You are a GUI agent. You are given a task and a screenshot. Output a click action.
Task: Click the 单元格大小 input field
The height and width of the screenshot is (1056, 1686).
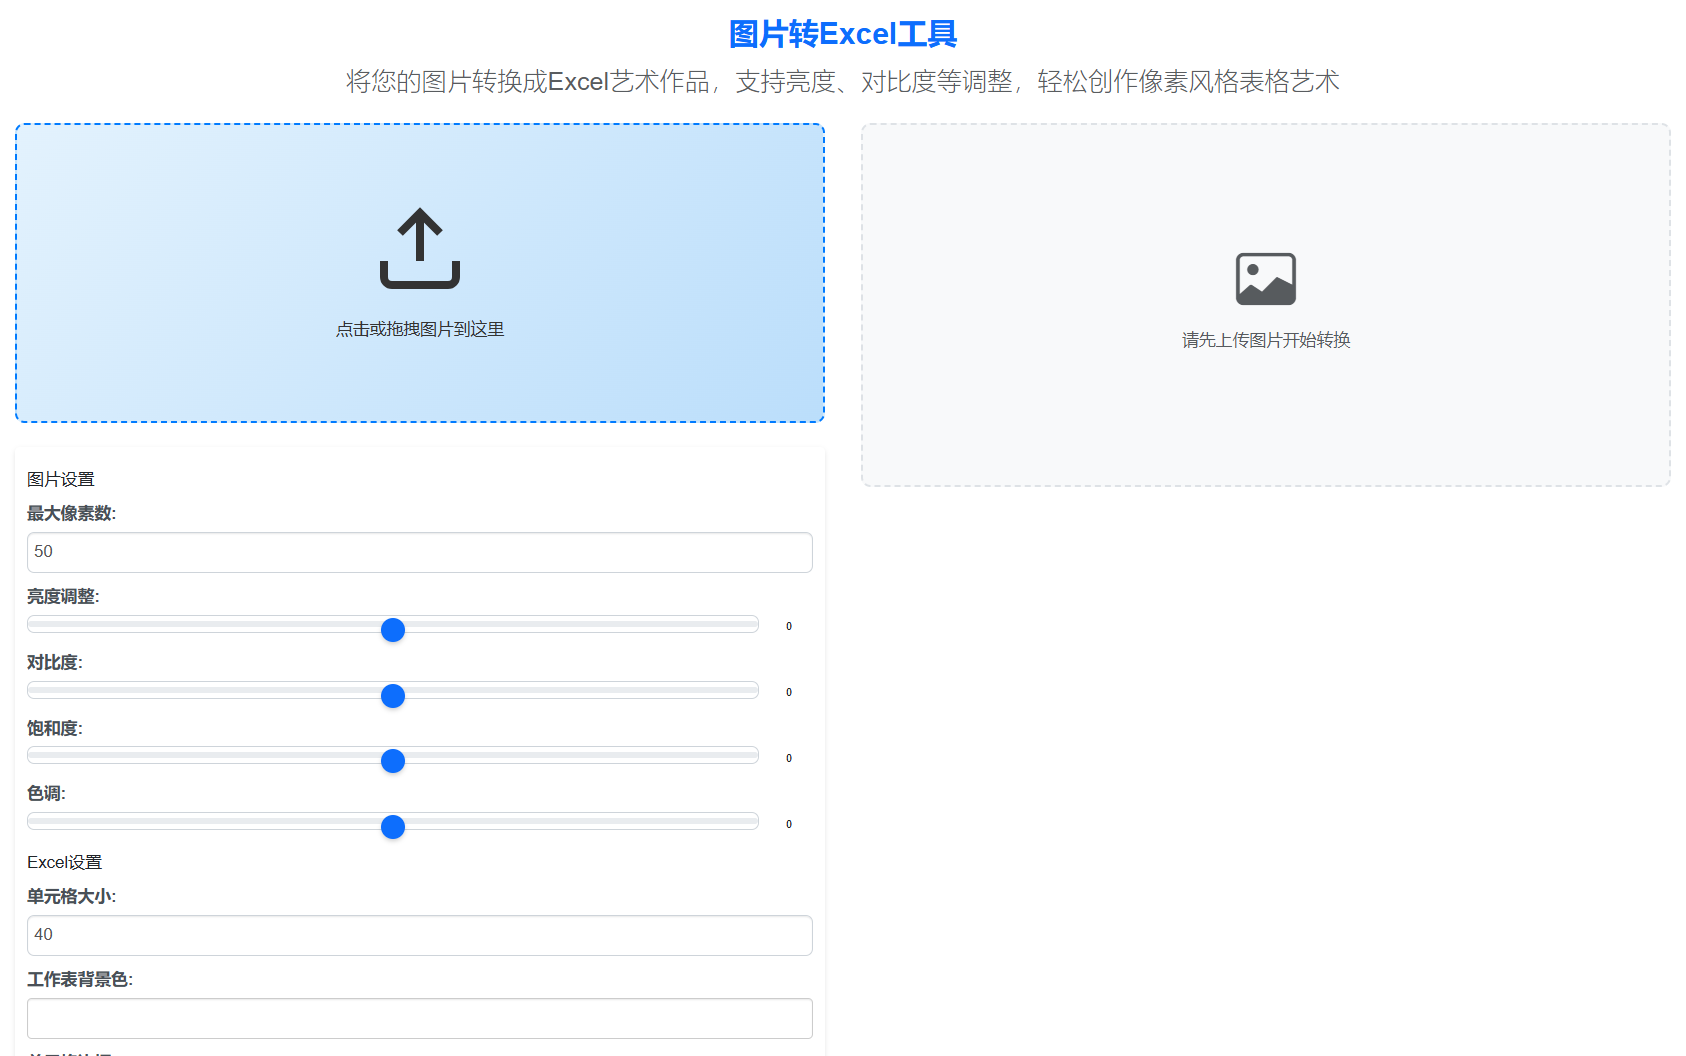[x=419, y=935]
